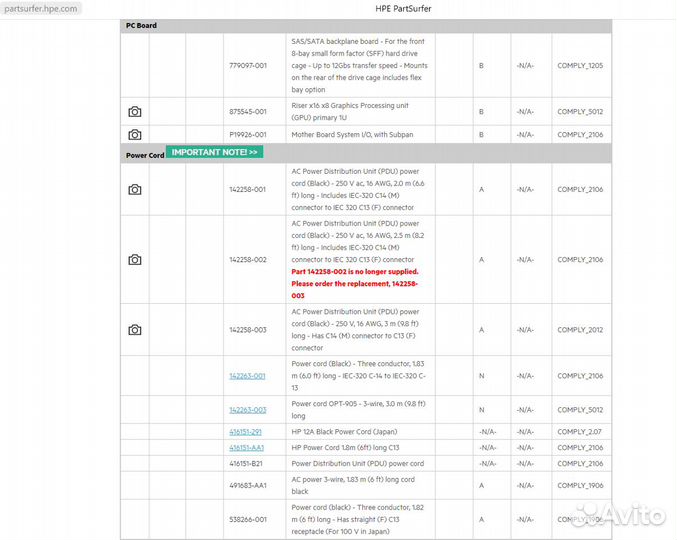Select the Power Cord section header

[145, 155]
